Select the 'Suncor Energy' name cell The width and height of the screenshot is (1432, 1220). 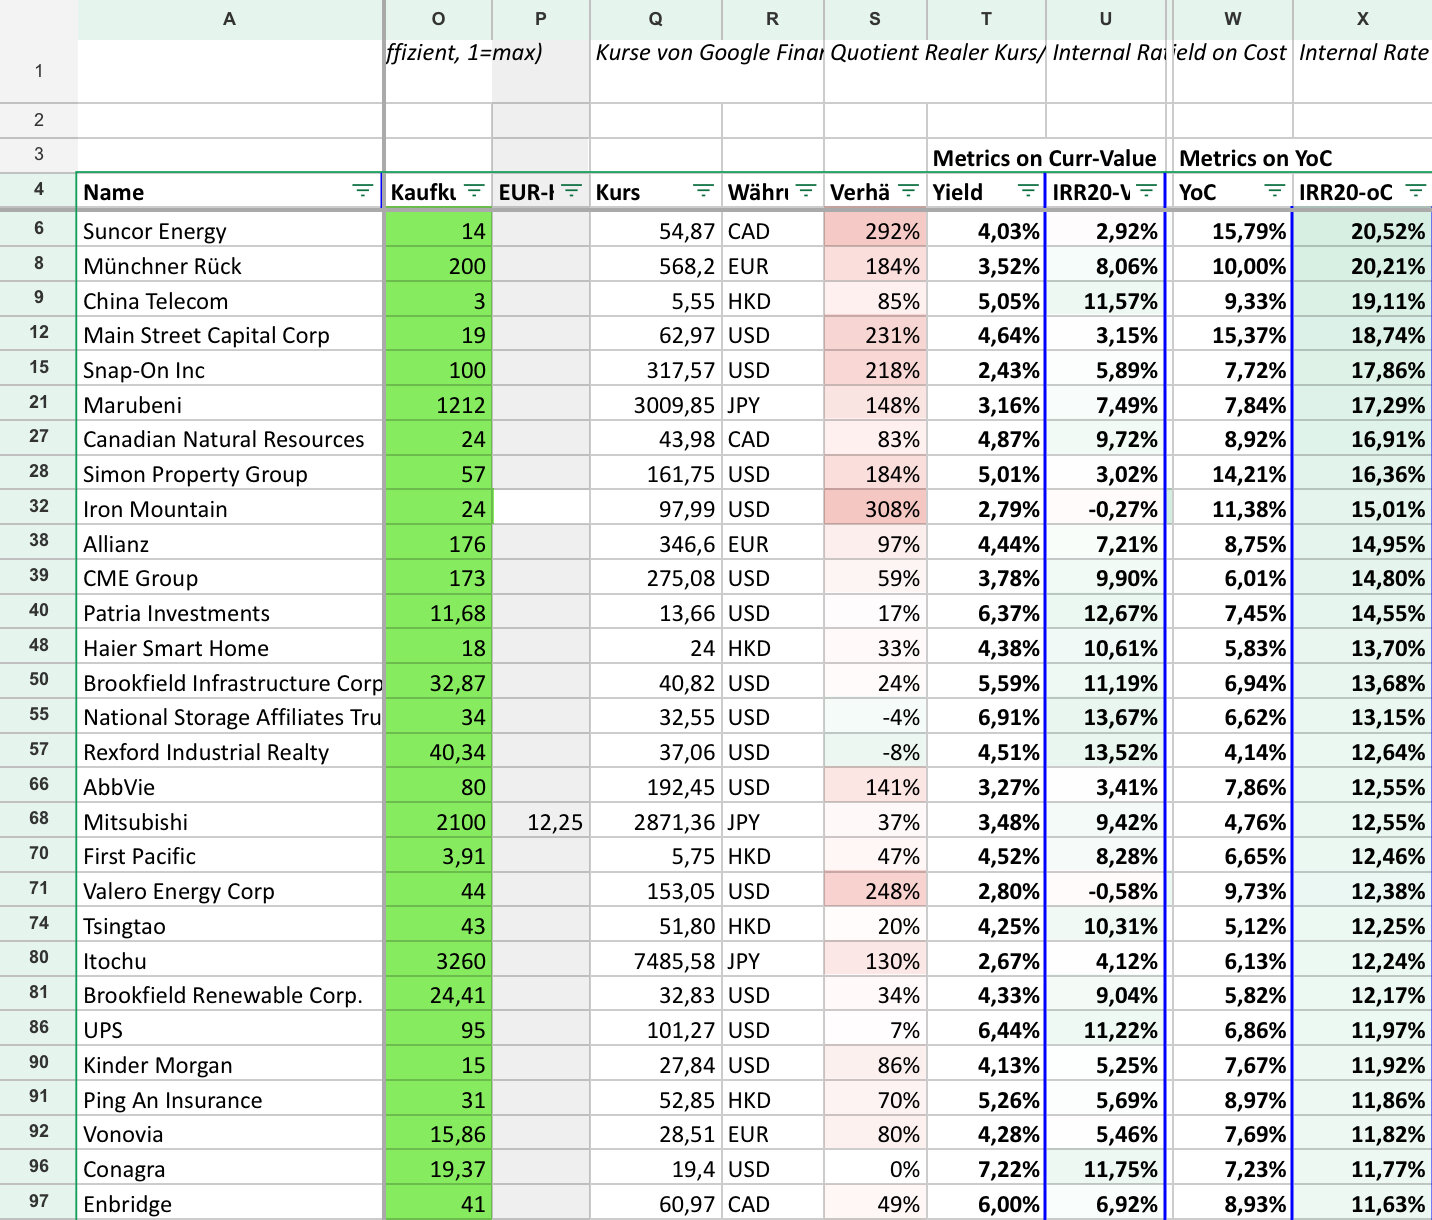pyautogui.click(x=230, y=231)
